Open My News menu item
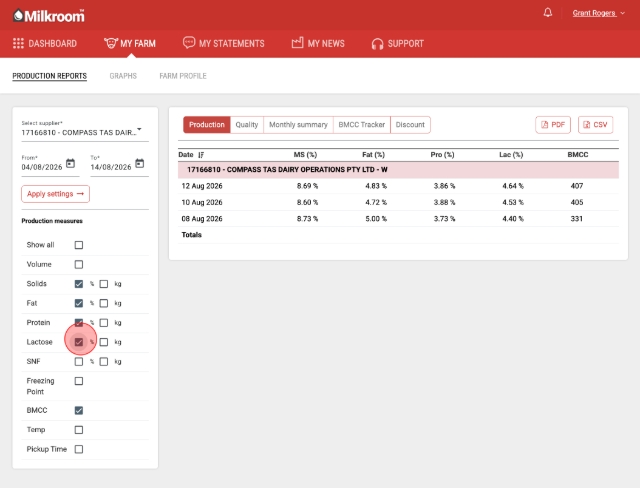The height and width of the screenshot is (488, 640). (x=318, y=43)
